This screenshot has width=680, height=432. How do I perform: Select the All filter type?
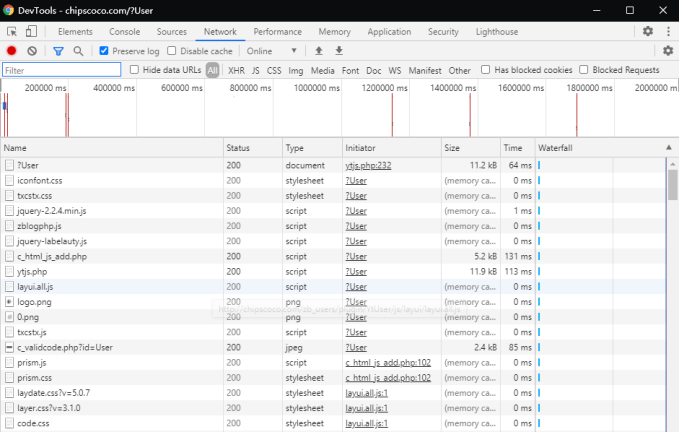click(212, 70)
